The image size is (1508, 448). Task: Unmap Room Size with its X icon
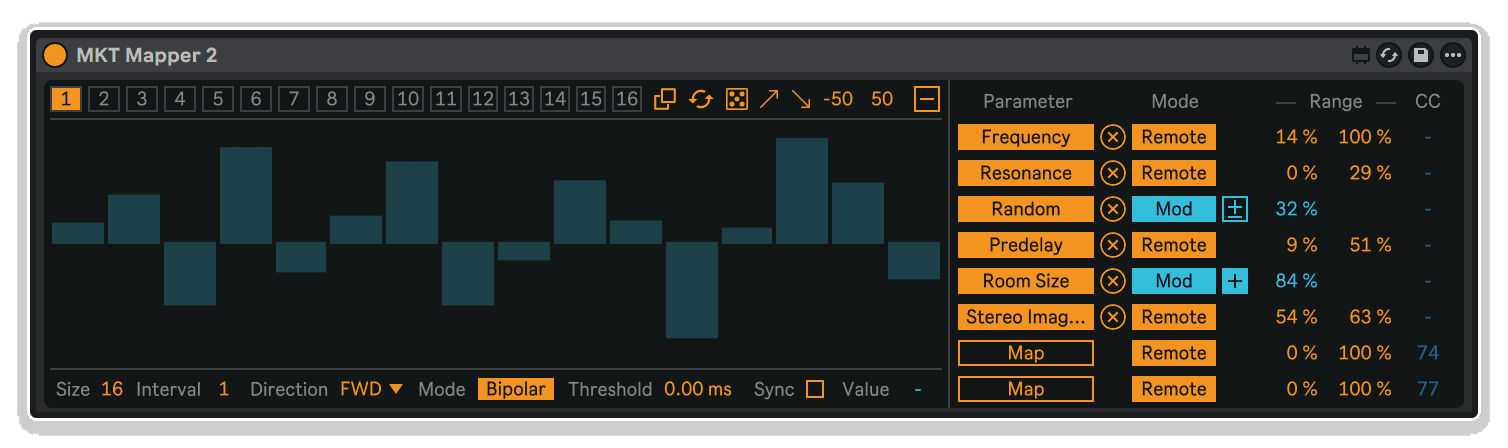point(1113,282)
